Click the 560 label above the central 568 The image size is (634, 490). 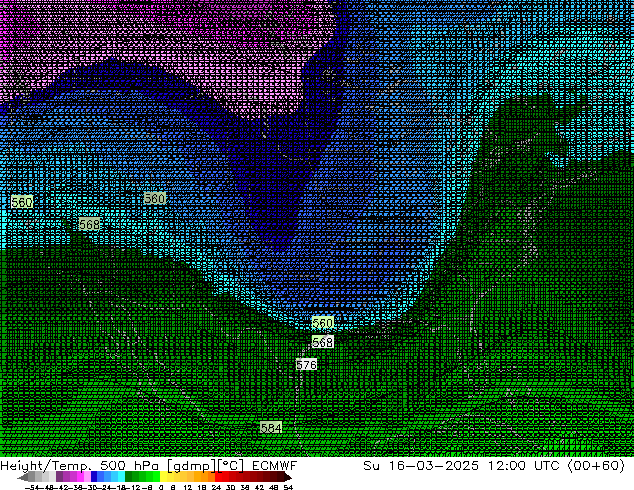click(322, 323)
